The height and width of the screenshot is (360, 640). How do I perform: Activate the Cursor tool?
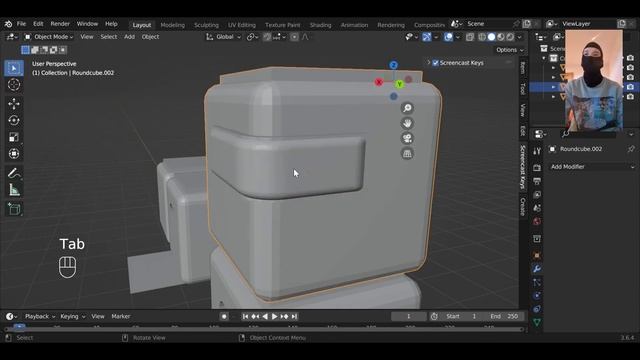pos(14,84)
